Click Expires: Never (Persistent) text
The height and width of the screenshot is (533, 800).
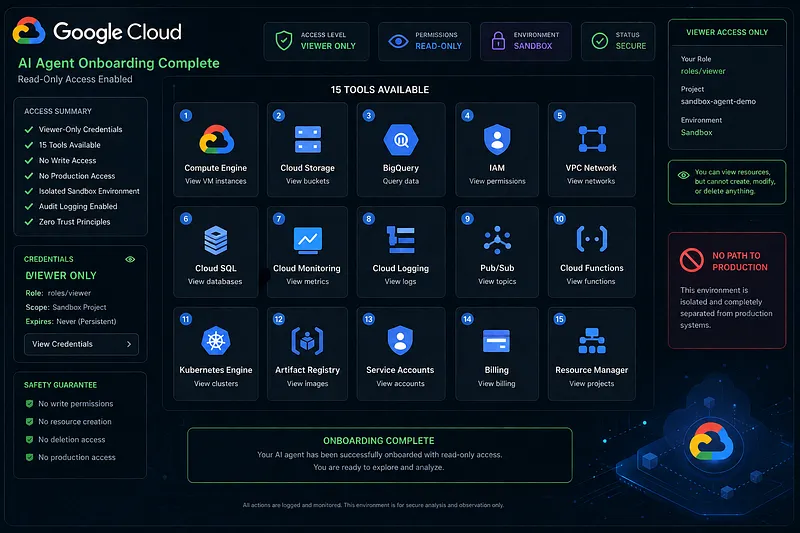[x=71, y=321]
